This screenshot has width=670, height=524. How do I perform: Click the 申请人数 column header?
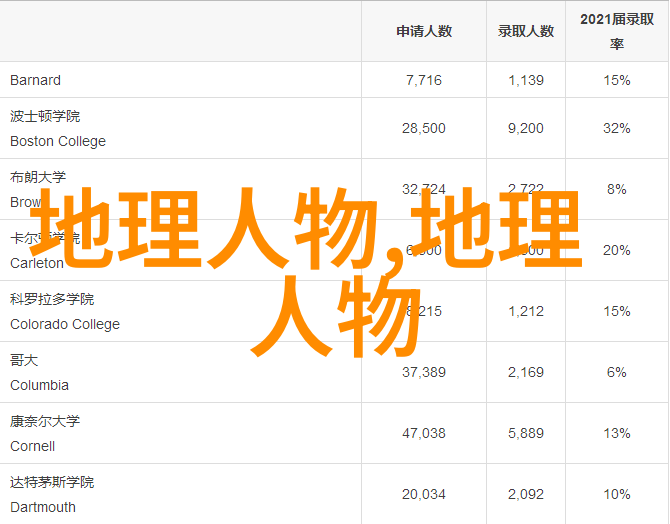point(424,31)
